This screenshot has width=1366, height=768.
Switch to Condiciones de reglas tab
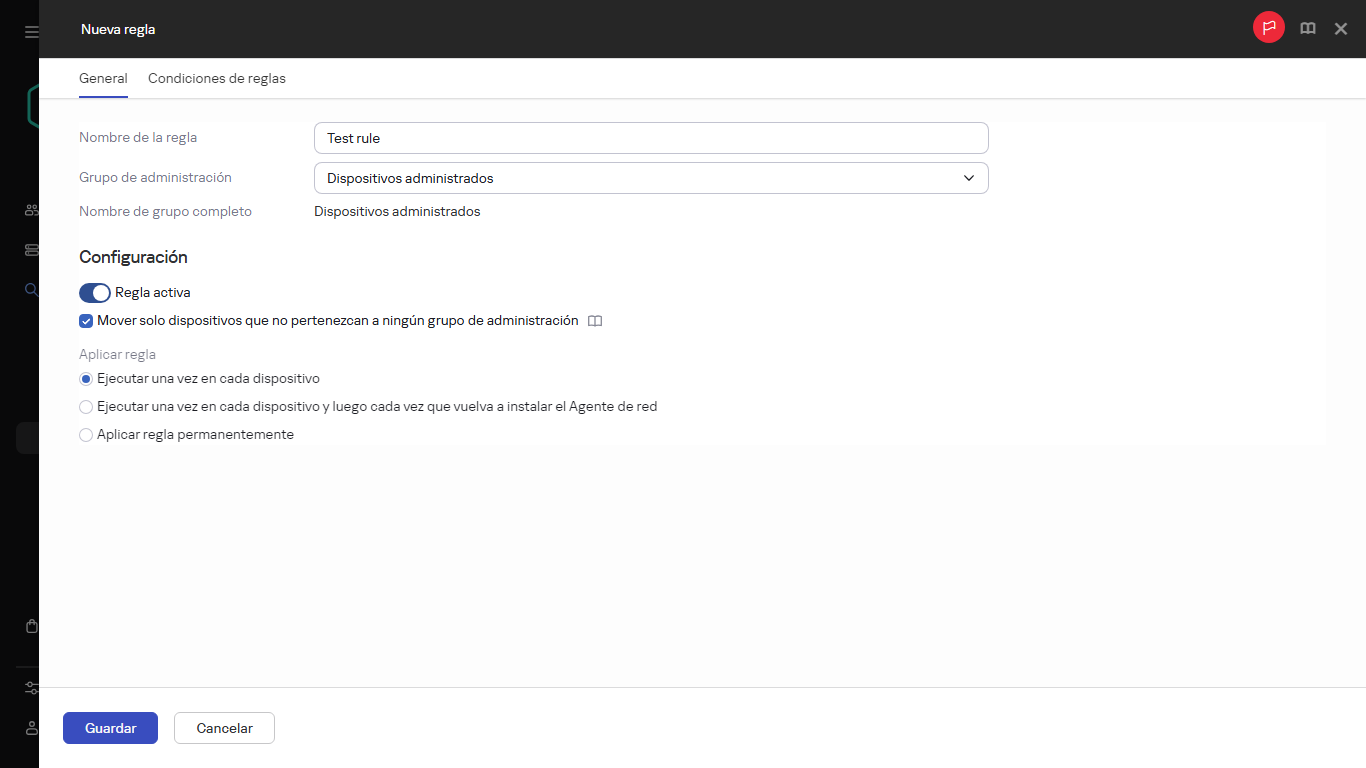point(217,79)
